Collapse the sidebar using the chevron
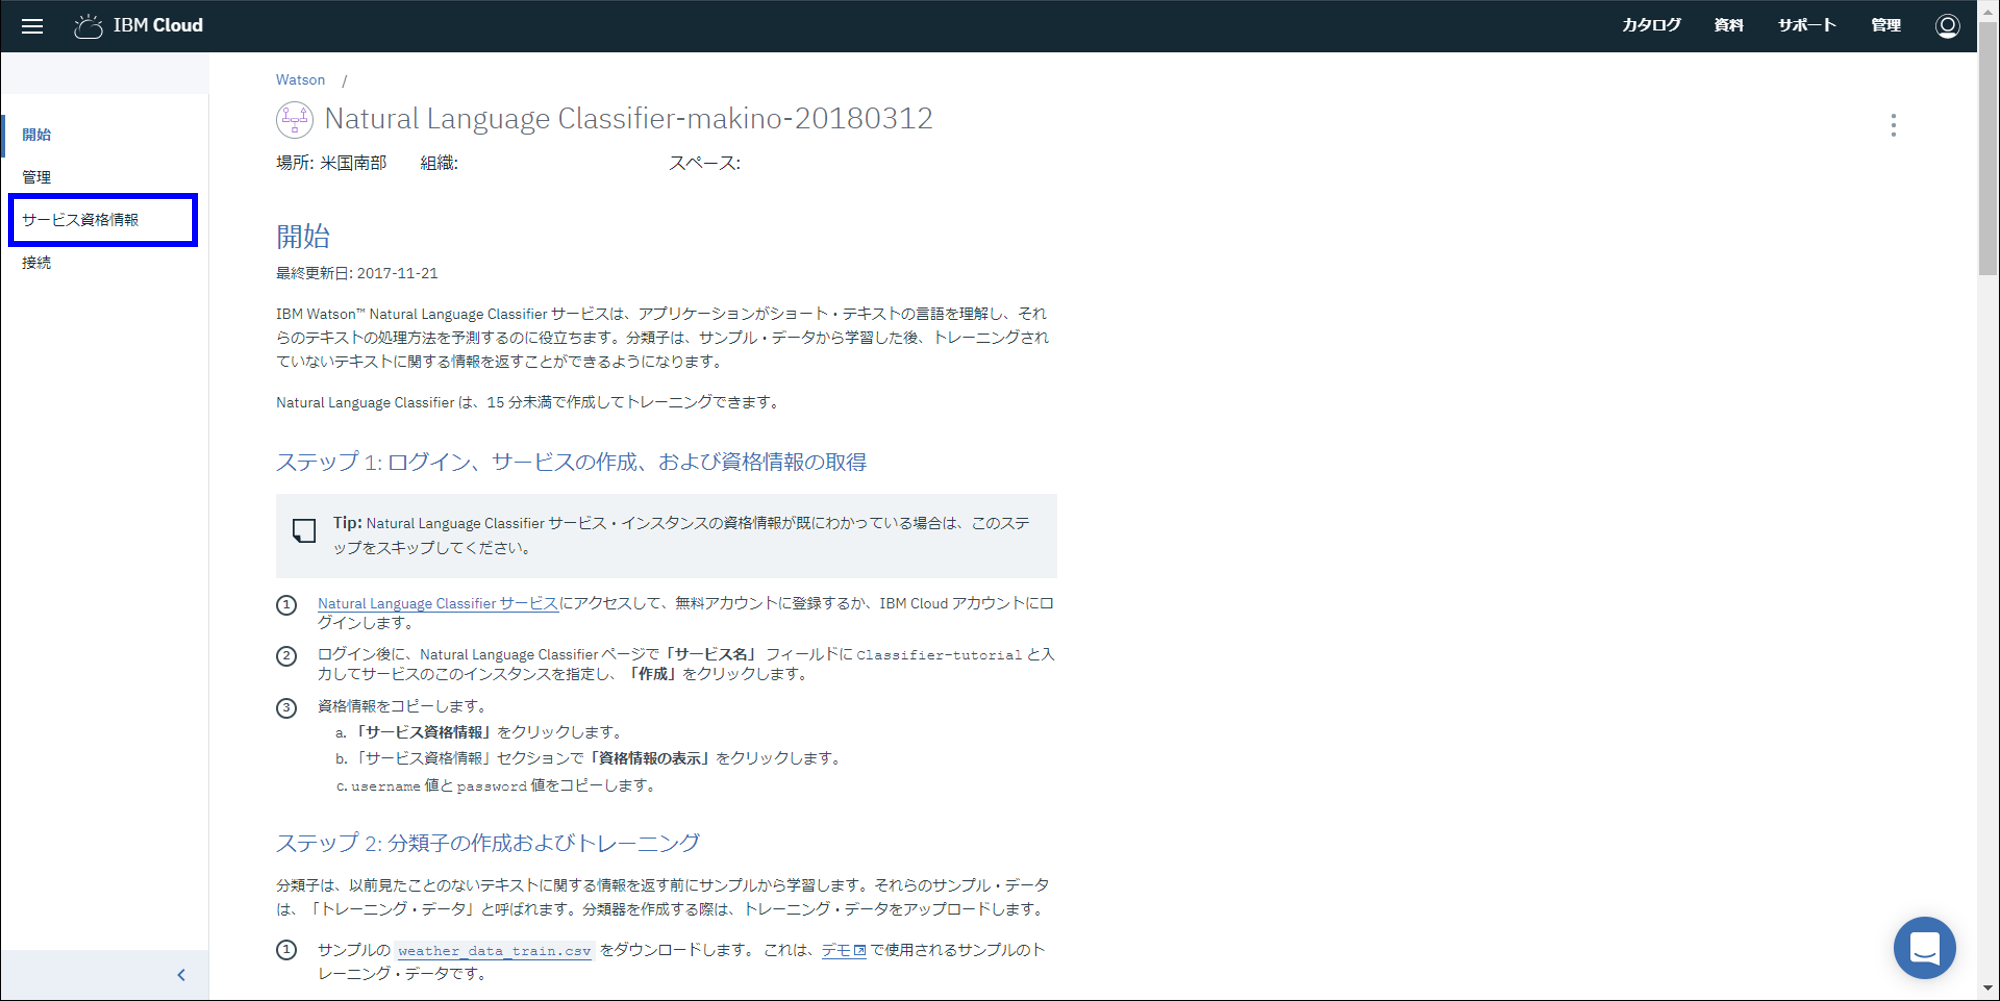The image size is (2000, 1001). pos(181,974)
